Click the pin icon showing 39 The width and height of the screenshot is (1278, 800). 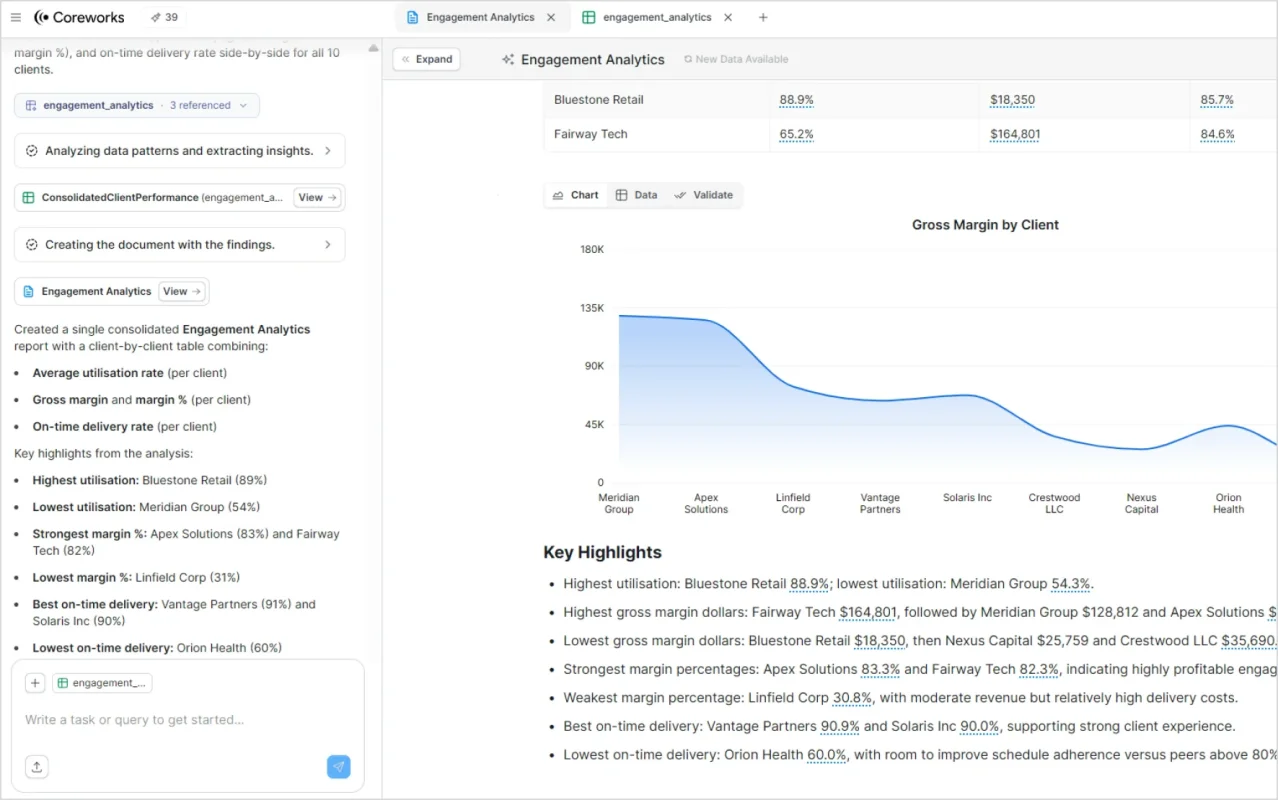click(x=157, y=17)
